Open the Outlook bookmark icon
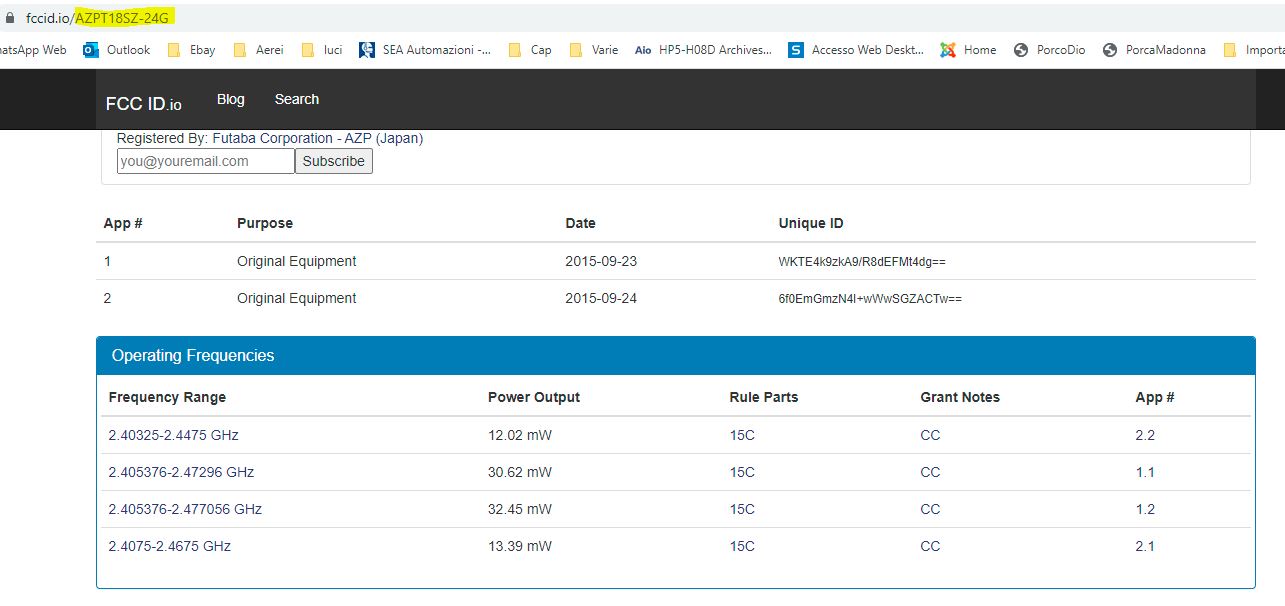The width and height of the screenshot is (1285, 606). (91, 50)
